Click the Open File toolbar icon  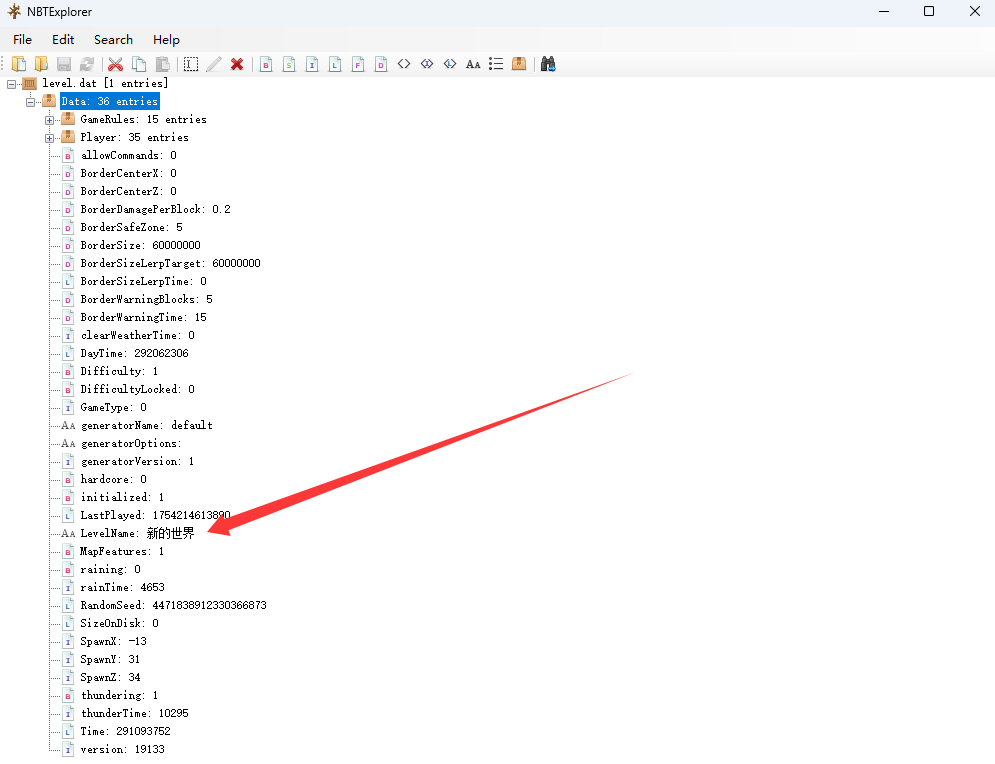coord(19,64)
